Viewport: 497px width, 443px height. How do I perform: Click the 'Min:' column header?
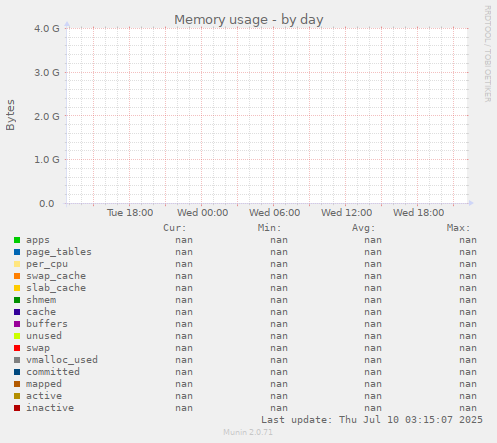(x=269, y=228)
